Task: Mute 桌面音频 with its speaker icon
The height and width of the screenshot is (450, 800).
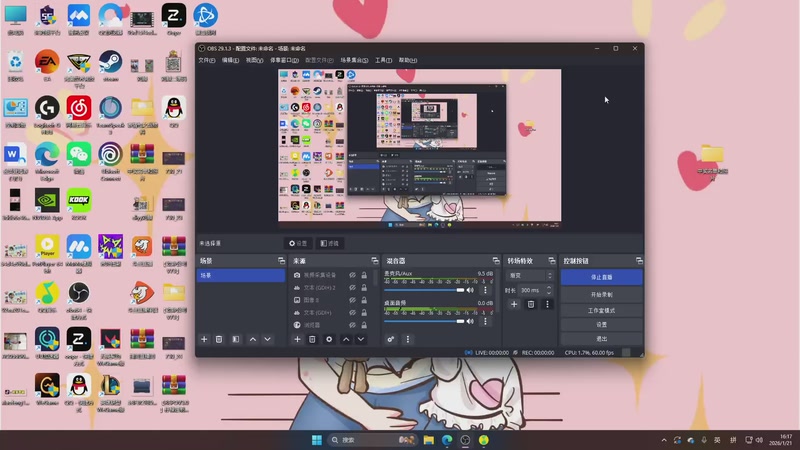Action: 470,321
